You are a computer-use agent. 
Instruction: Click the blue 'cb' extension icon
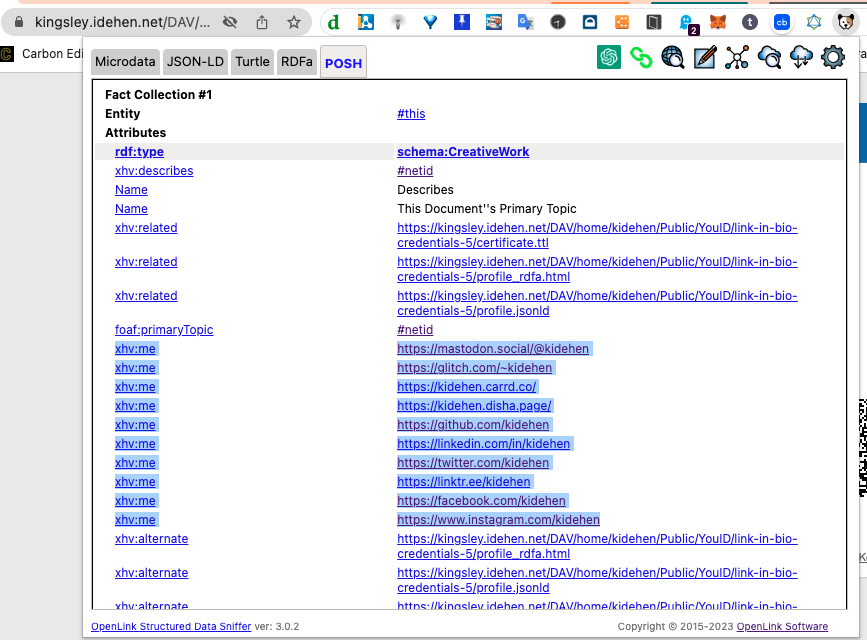point(782,22)
